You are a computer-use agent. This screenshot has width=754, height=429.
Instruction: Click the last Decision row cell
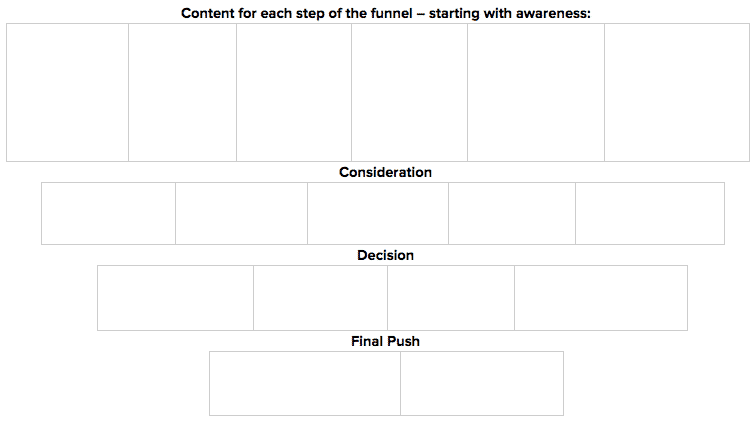tap(601, 297)
